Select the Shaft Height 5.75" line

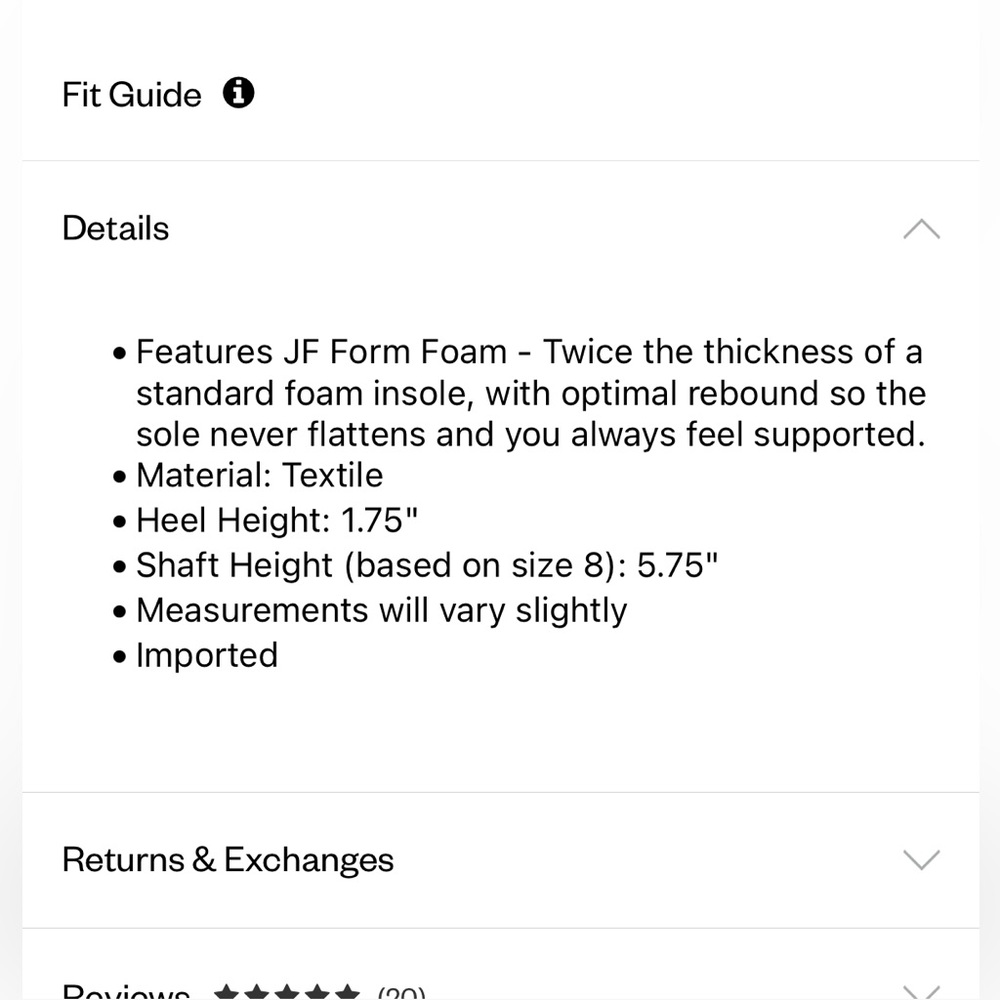click(x=427, y=565)
